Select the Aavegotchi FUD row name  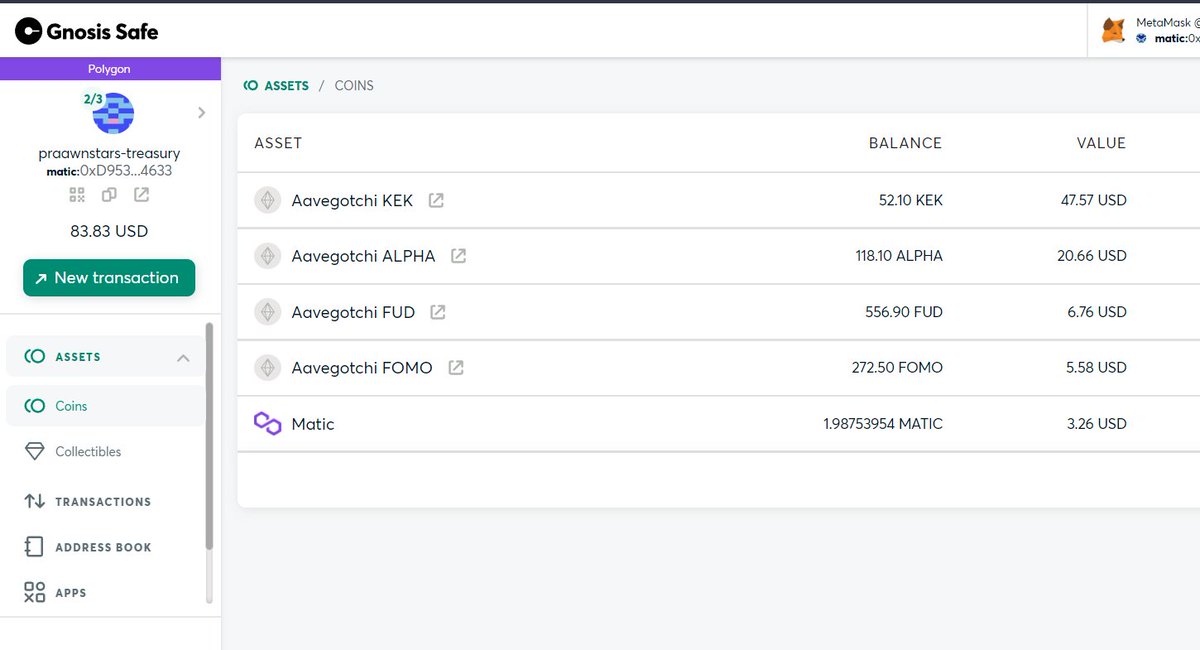click(353, 312)
